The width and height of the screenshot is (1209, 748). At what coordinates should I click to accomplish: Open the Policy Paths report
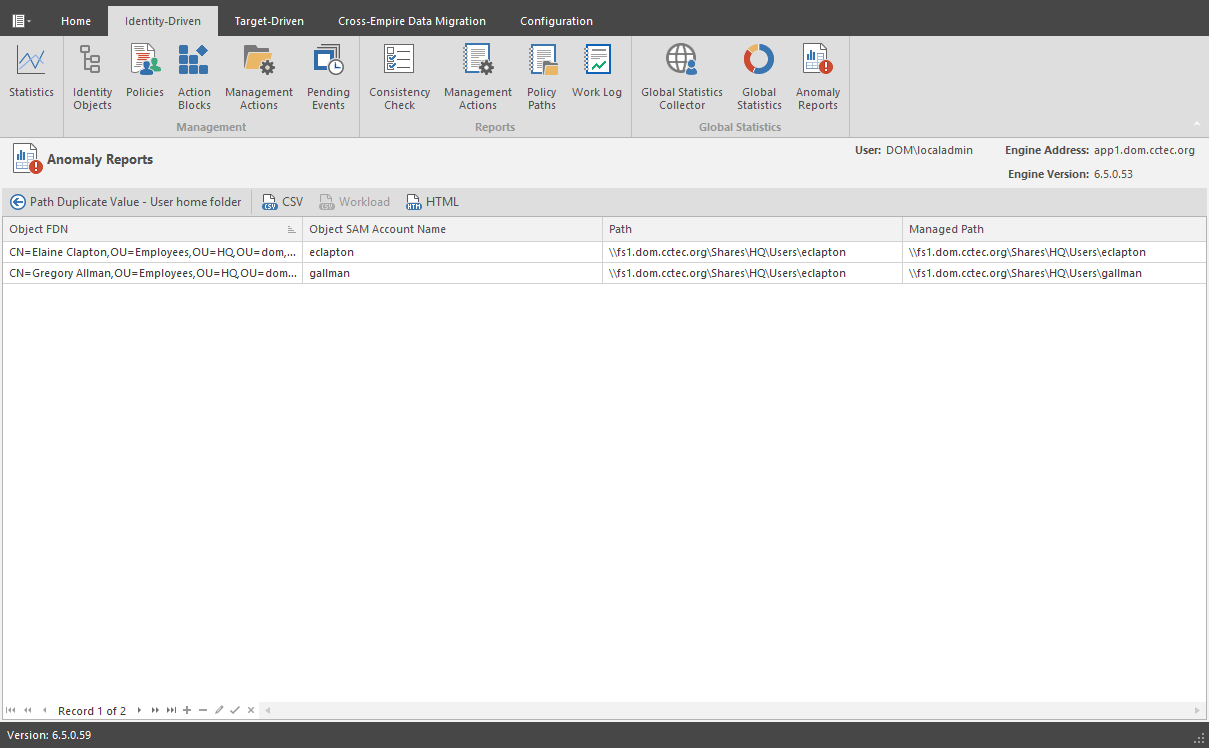pos(541,77)
